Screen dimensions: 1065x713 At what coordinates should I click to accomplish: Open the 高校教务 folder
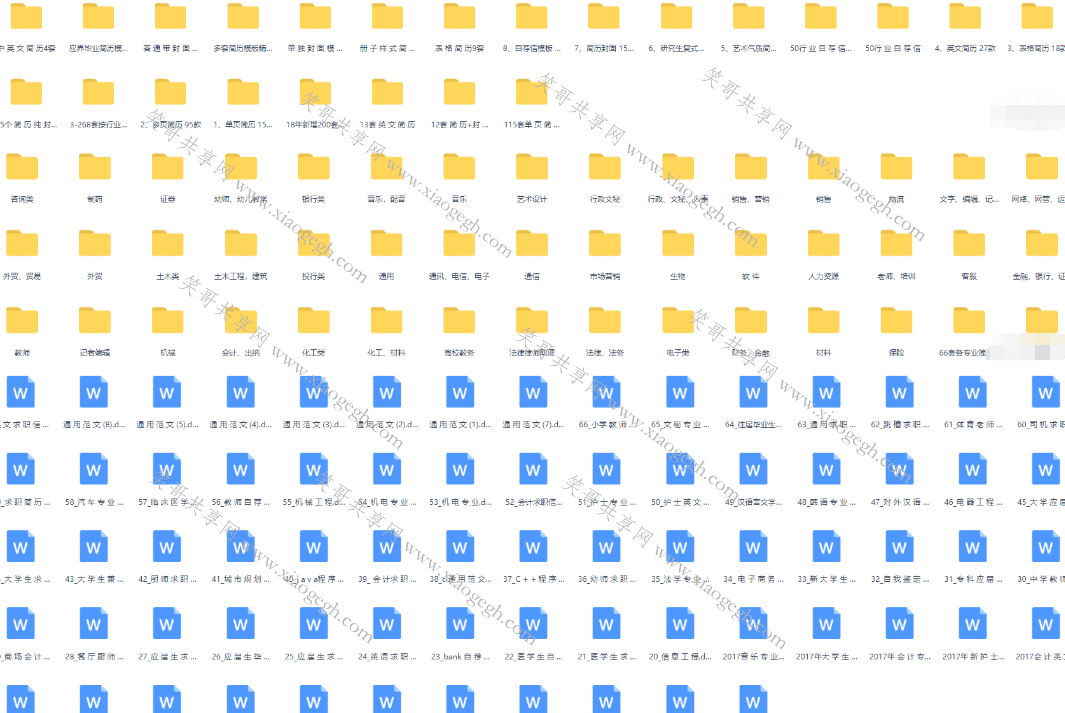coord(459,321)
